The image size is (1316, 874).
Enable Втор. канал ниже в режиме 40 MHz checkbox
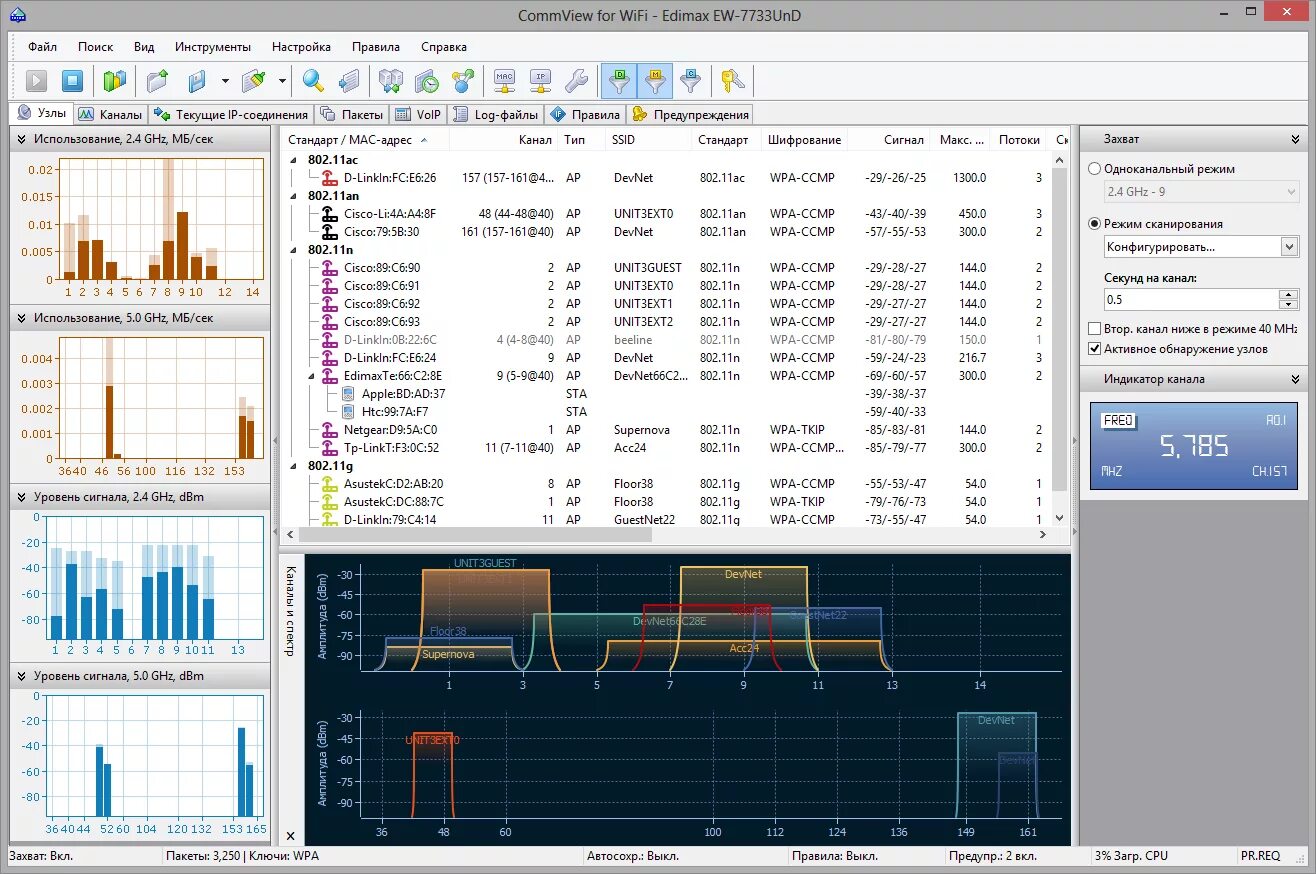(x=1094, y=329)
